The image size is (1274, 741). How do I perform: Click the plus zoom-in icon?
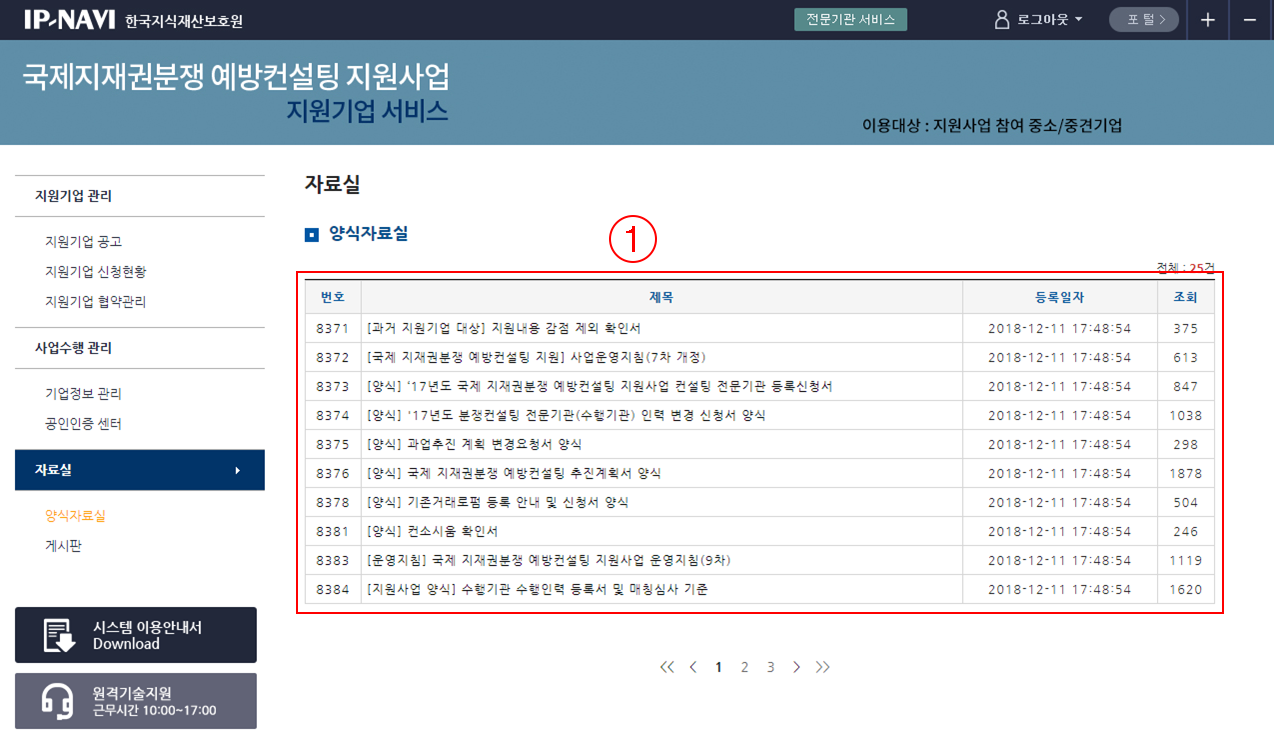click(x=1208, y=20)
